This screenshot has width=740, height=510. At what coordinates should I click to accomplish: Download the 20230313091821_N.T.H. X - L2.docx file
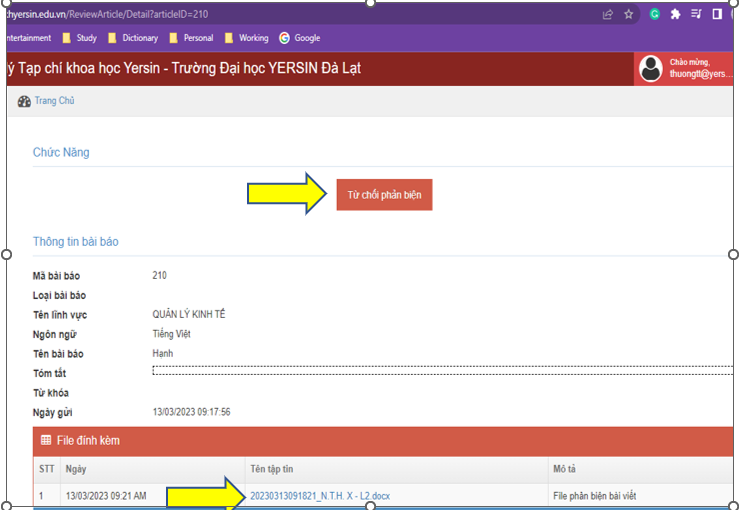[x=320, y=495]
